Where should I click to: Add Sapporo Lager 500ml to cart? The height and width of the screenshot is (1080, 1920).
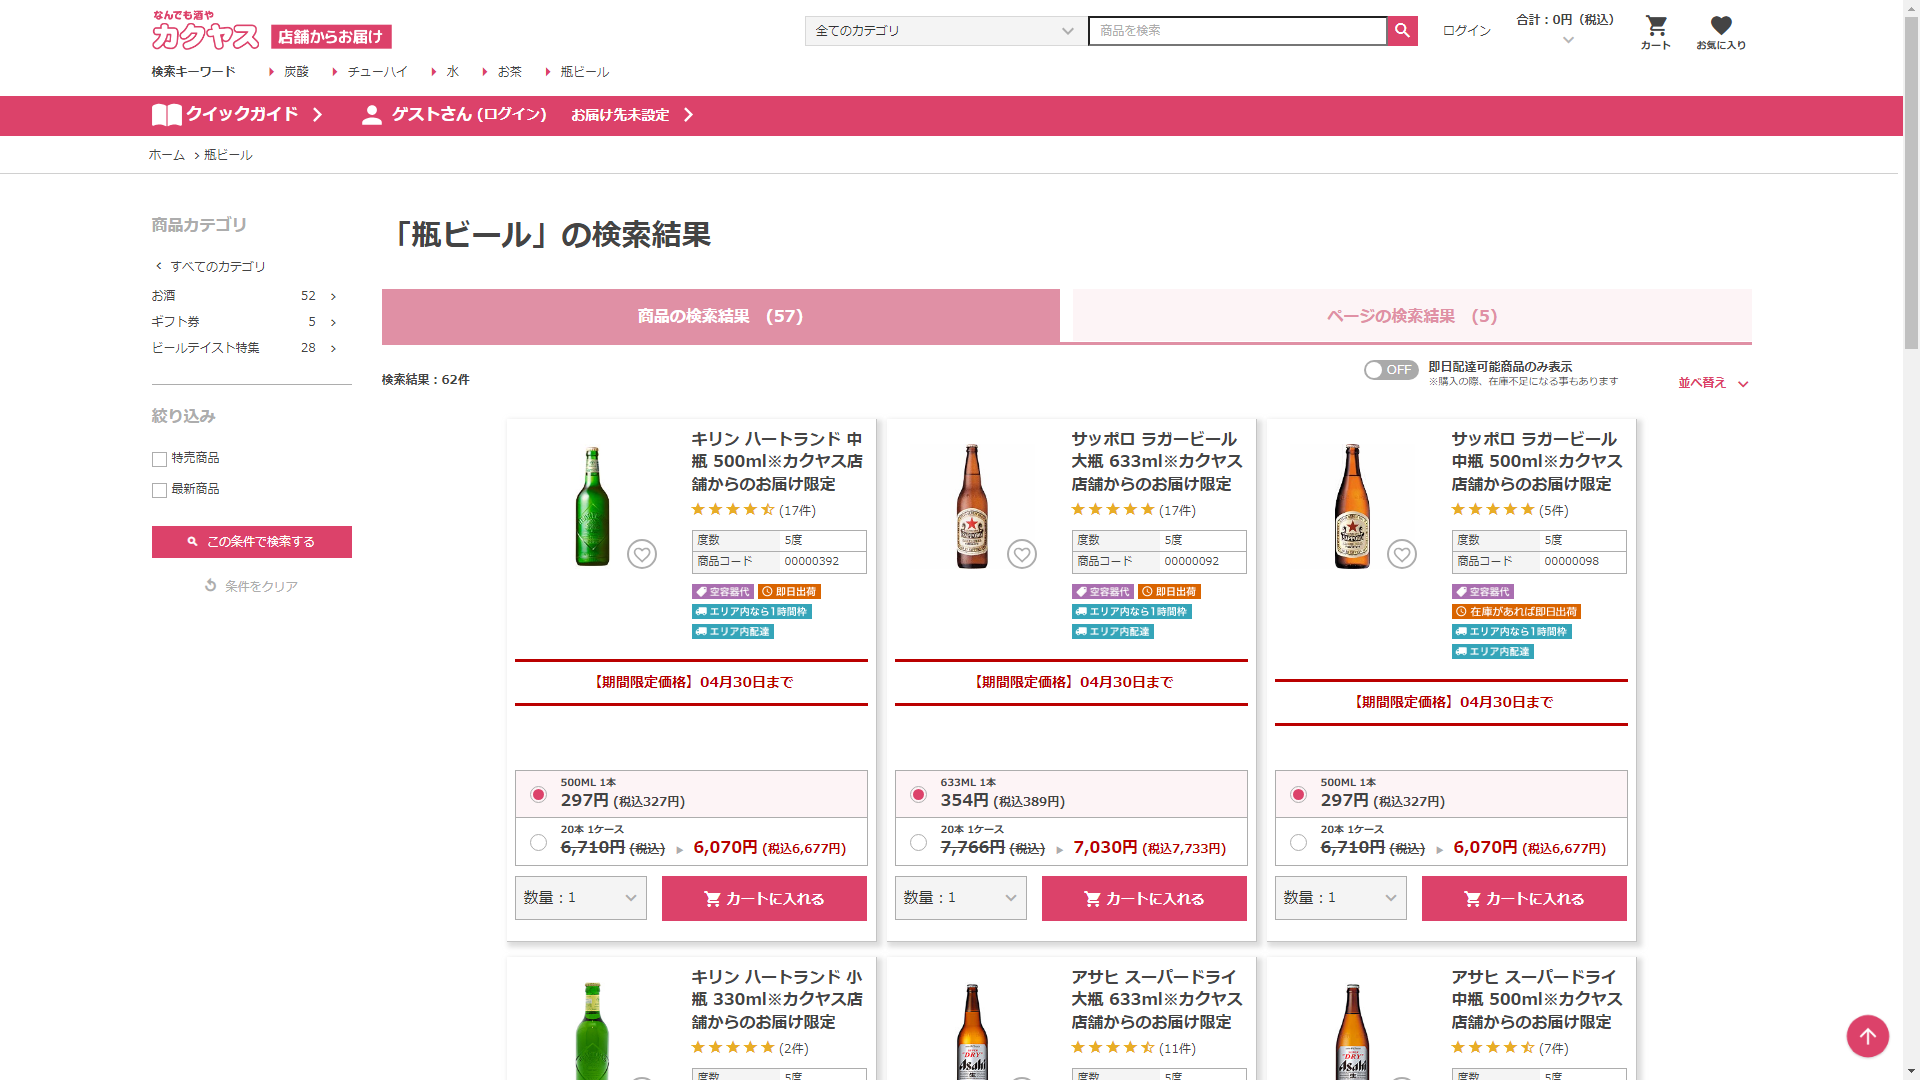click(x=1524, y=899)
